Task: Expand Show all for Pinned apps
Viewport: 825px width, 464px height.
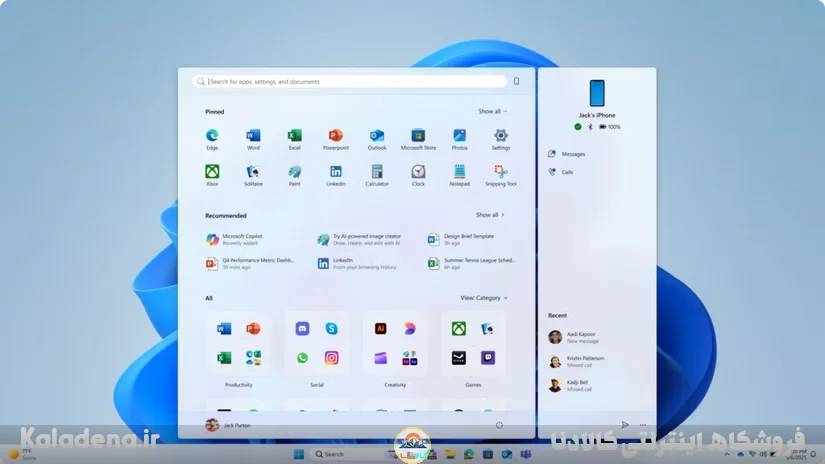Action: (492, 112)
